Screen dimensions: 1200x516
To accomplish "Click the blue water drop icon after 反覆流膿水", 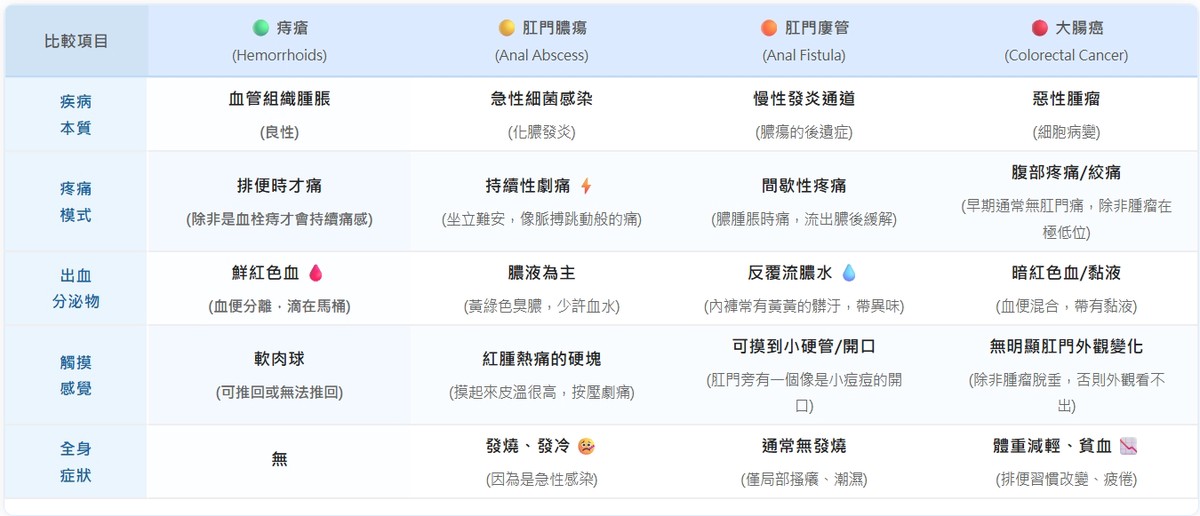I will coord(849,272).
